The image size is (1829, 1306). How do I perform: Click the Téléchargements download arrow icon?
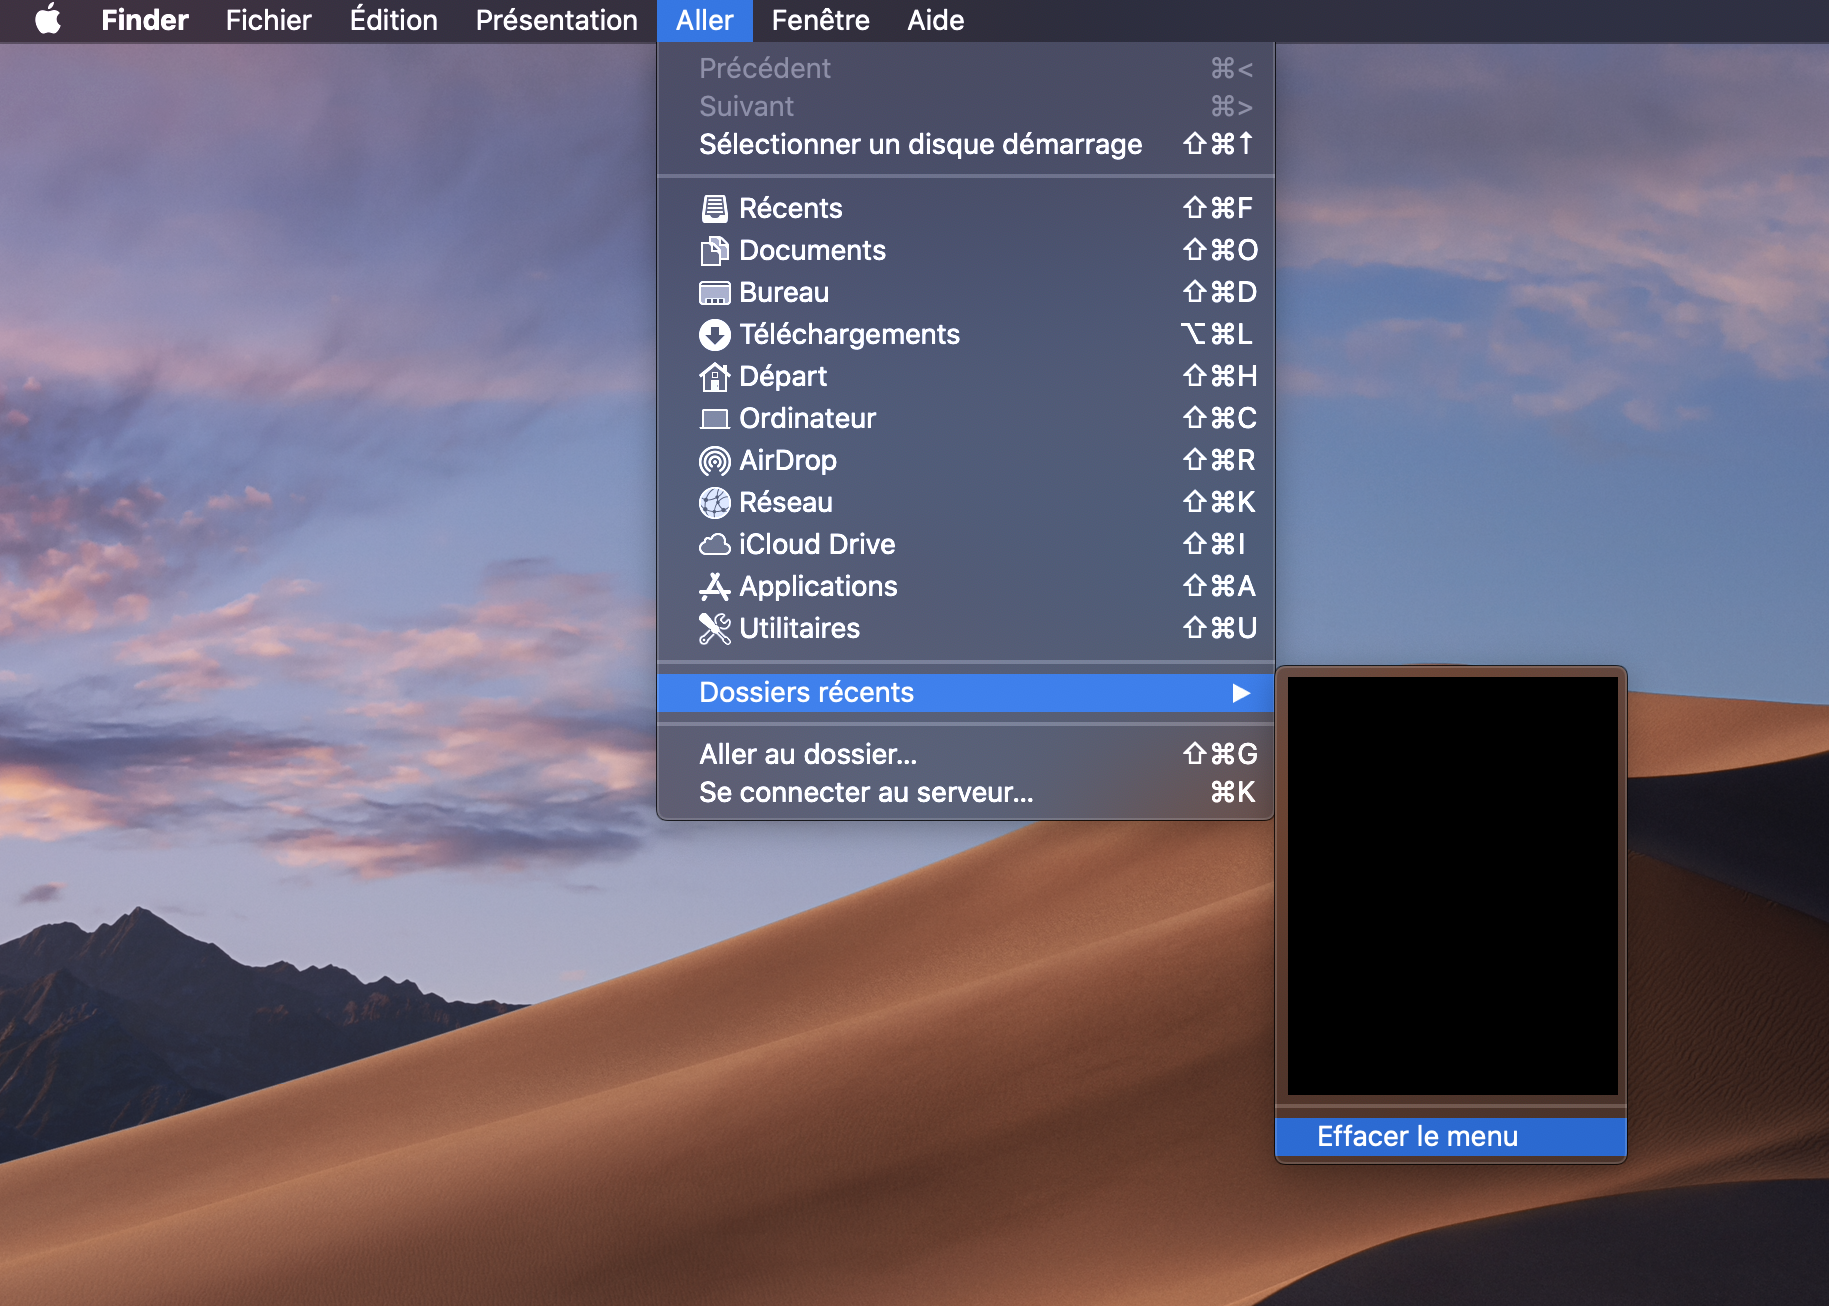coord(714,334)
